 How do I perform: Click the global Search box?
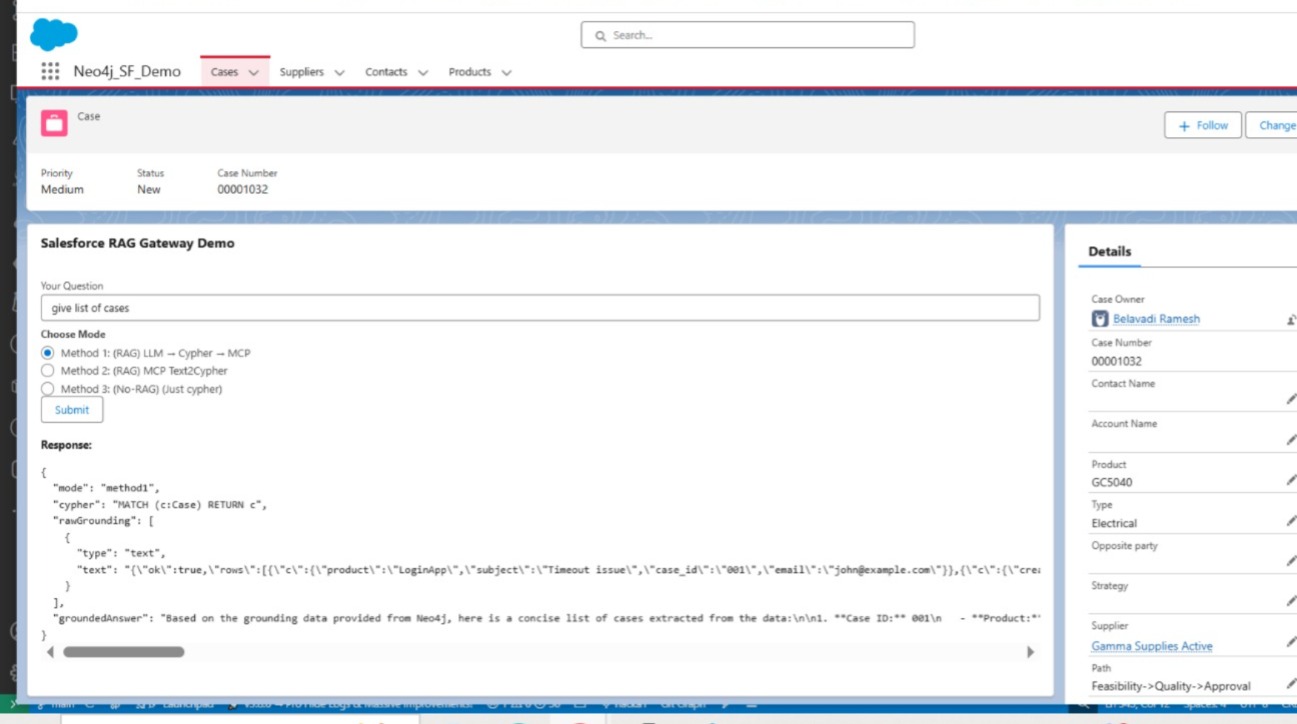pyautogui.click(x=748, y=35)
